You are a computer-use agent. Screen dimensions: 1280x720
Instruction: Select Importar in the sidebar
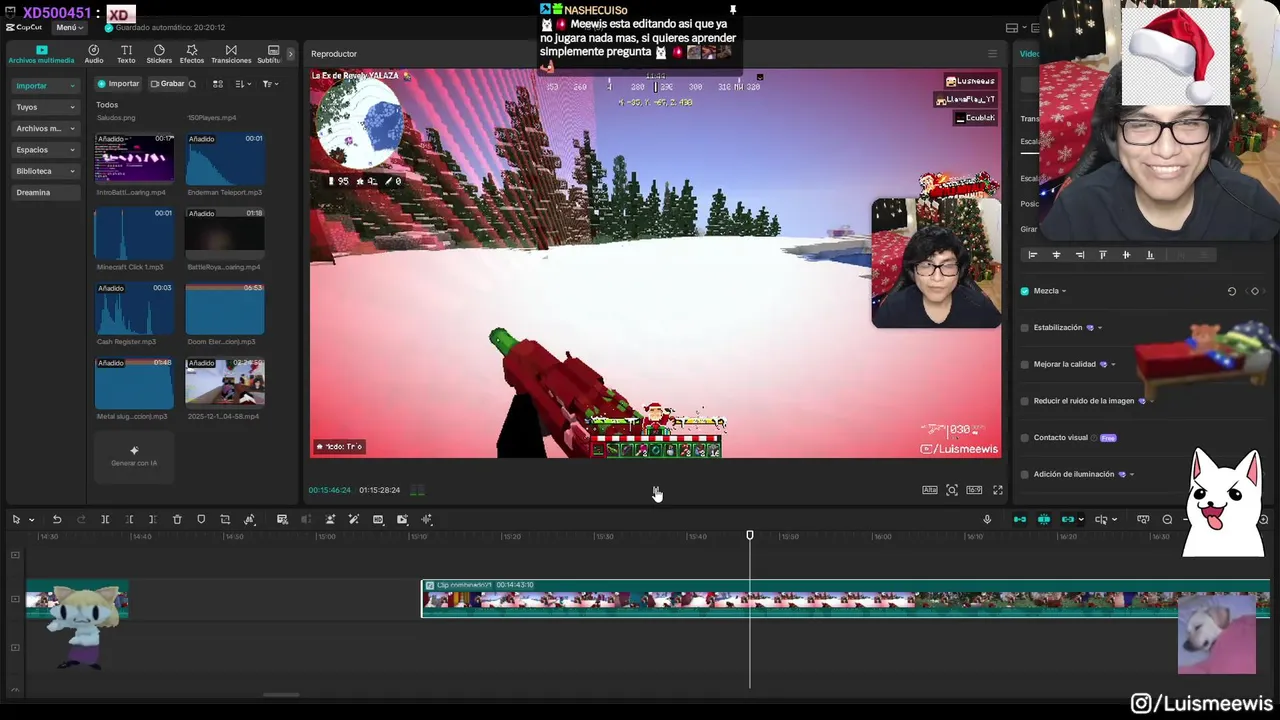point(45,85)
